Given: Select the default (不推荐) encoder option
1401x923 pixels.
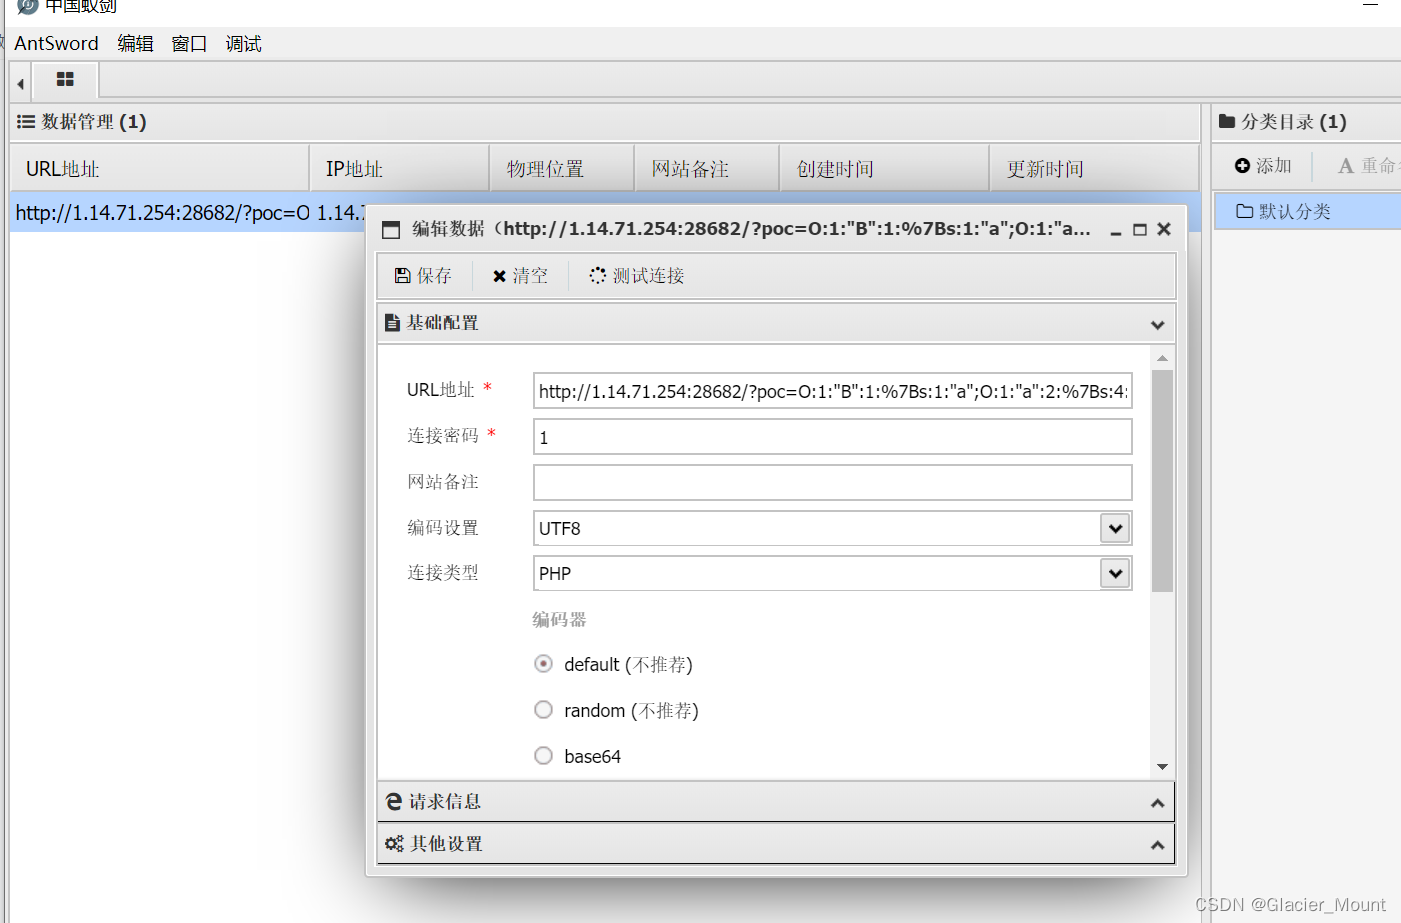Looking at the screenshot, I should pyautogui.click(x=543, y=663).
